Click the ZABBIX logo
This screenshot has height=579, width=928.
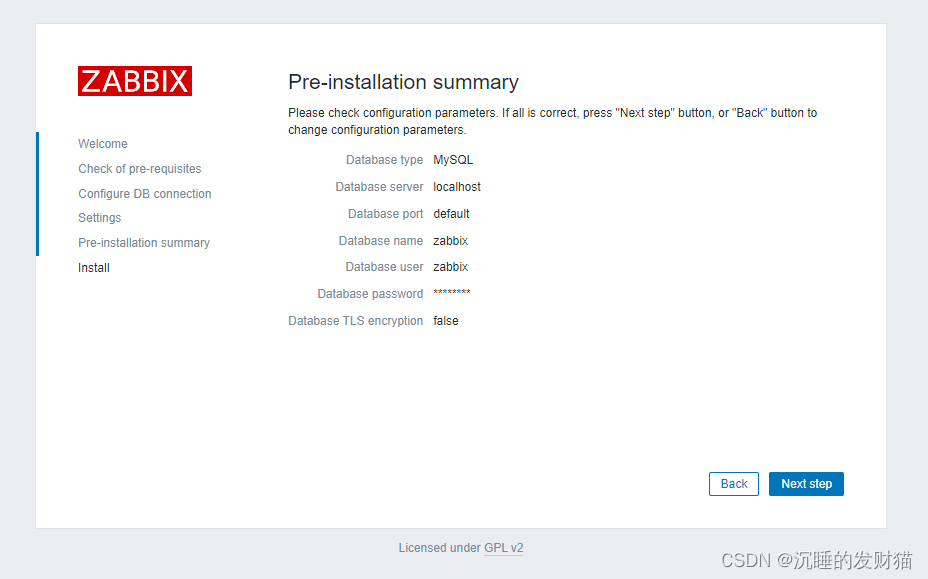point(135,81)
